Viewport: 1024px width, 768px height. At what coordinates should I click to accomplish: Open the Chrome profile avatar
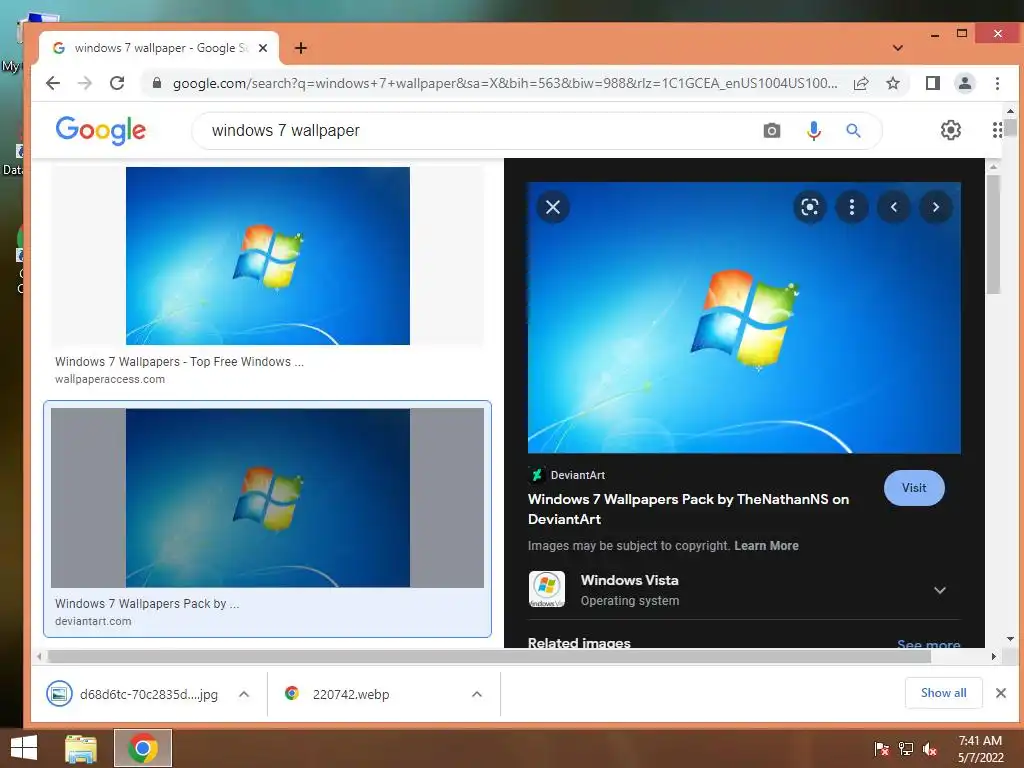coord(965,83)
